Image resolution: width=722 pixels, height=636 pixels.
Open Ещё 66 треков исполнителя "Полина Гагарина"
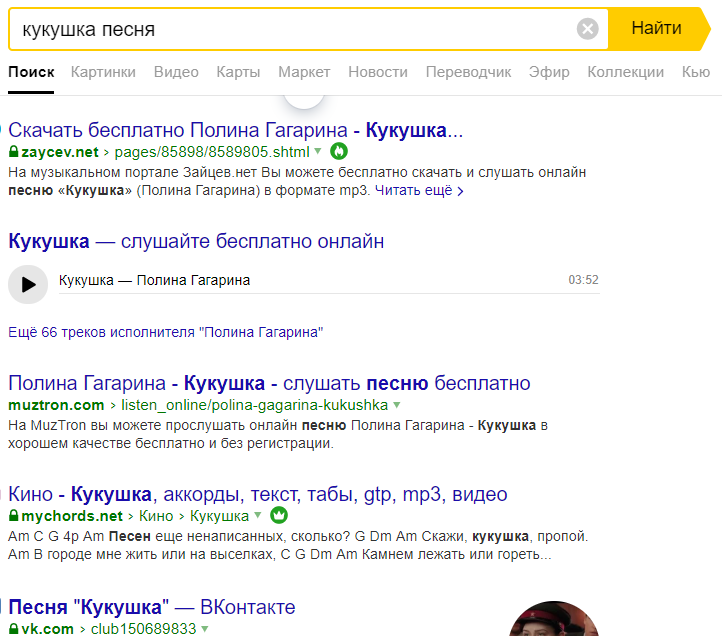(166, 332)
